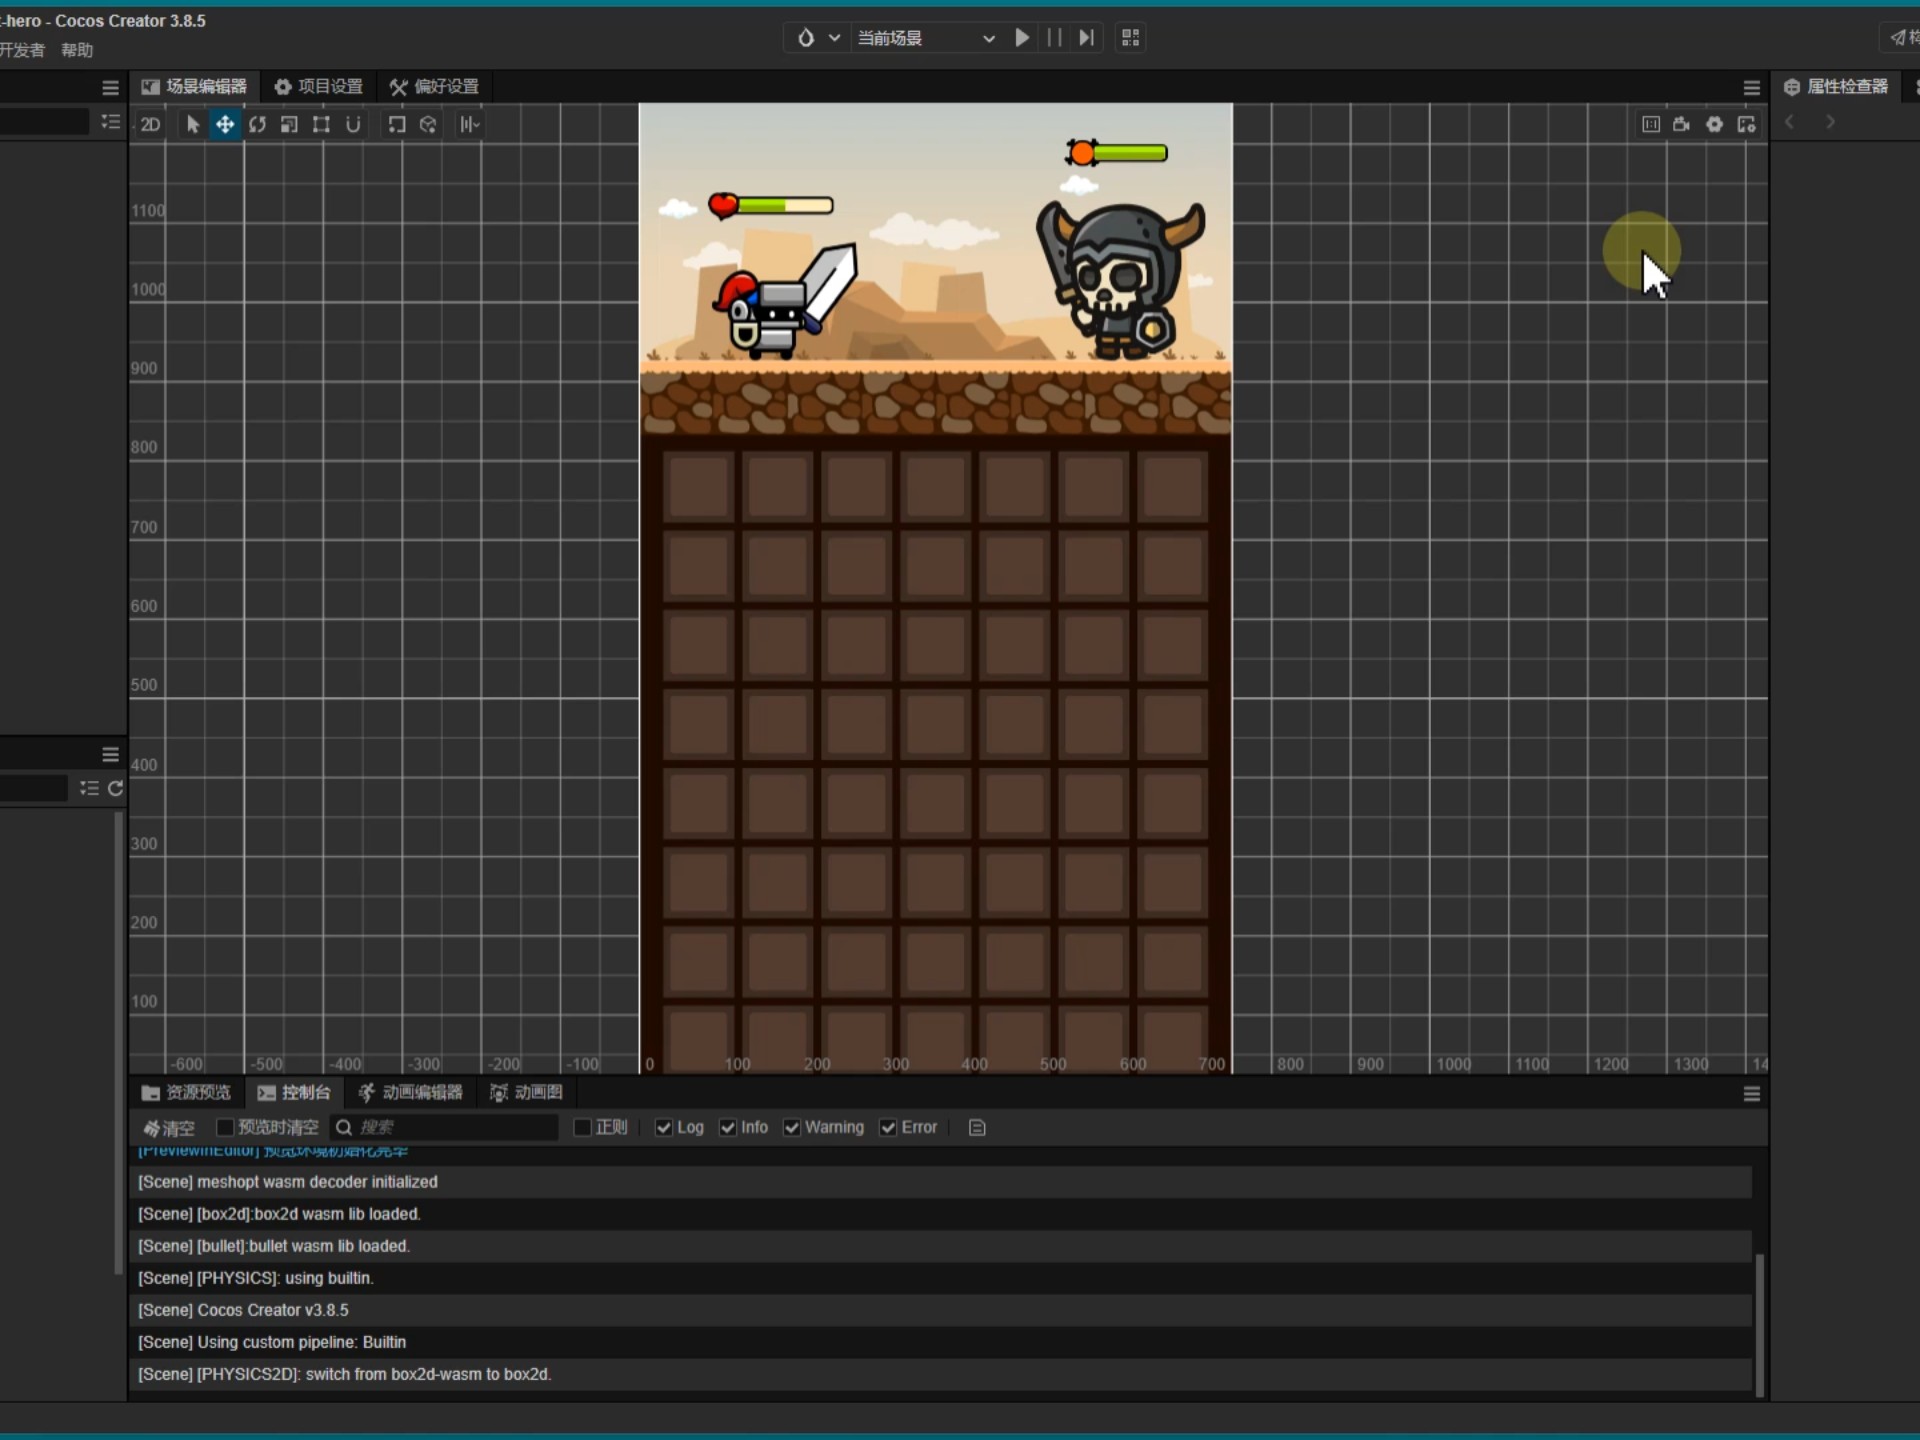The height and width of the screenshot is (1440, 1920).
Task: Open the 动画编辑器 tab
Action: [411, 1092]
